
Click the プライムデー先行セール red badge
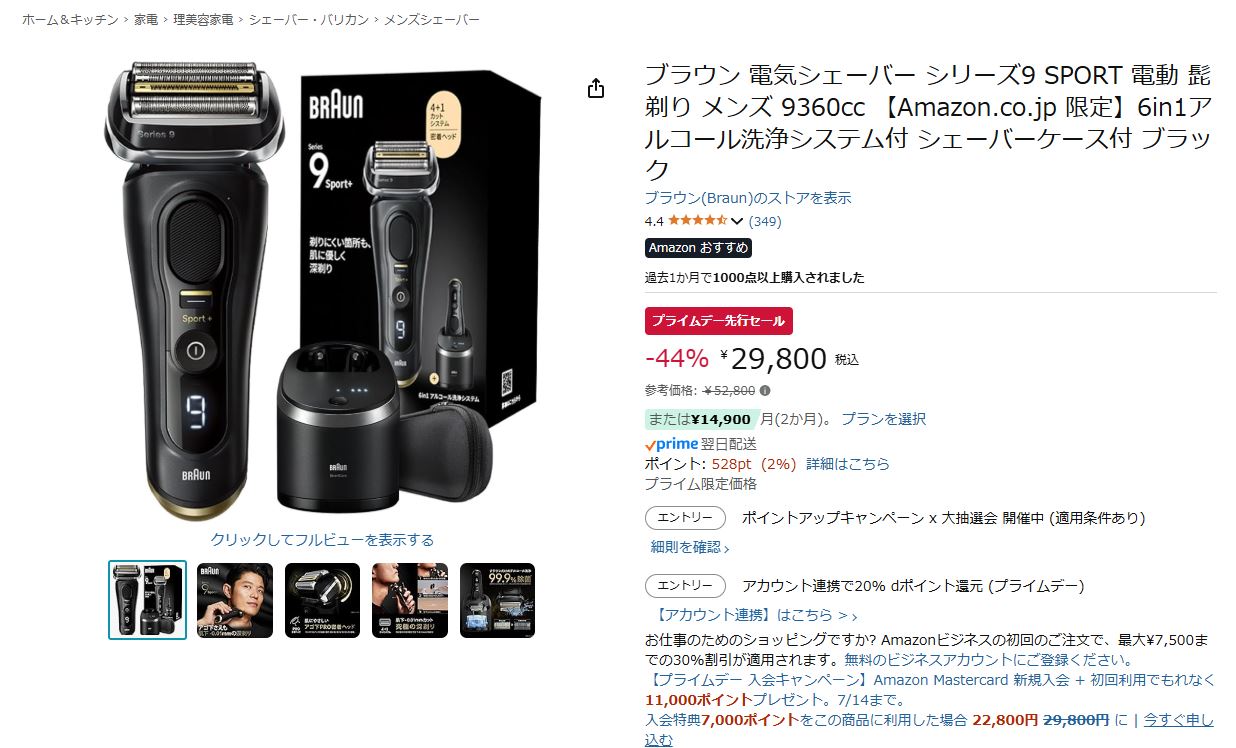click(719, 321)
